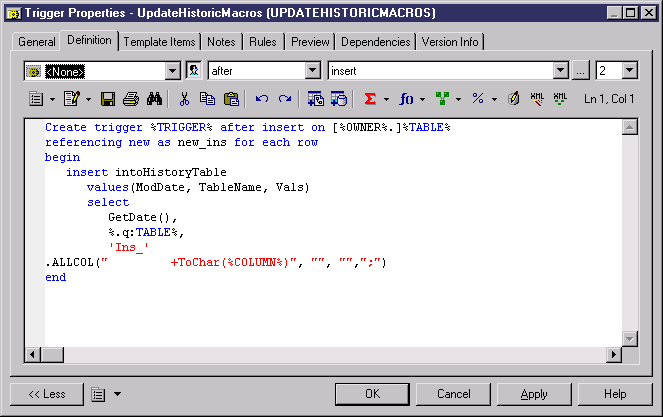
Task: Click the Apply button
Action: 534,394
